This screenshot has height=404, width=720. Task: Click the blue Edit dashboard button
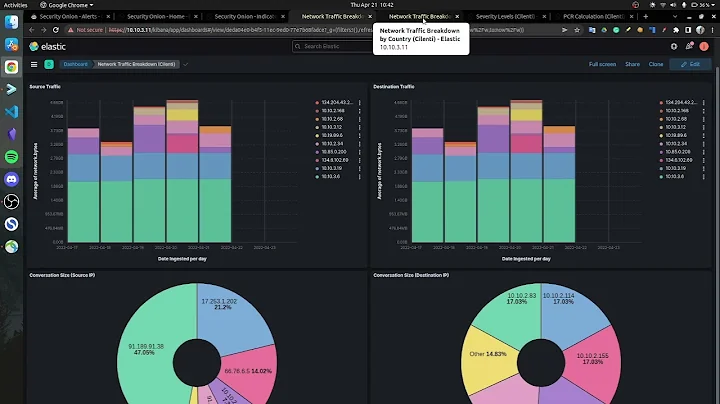[x=690, y=64]
